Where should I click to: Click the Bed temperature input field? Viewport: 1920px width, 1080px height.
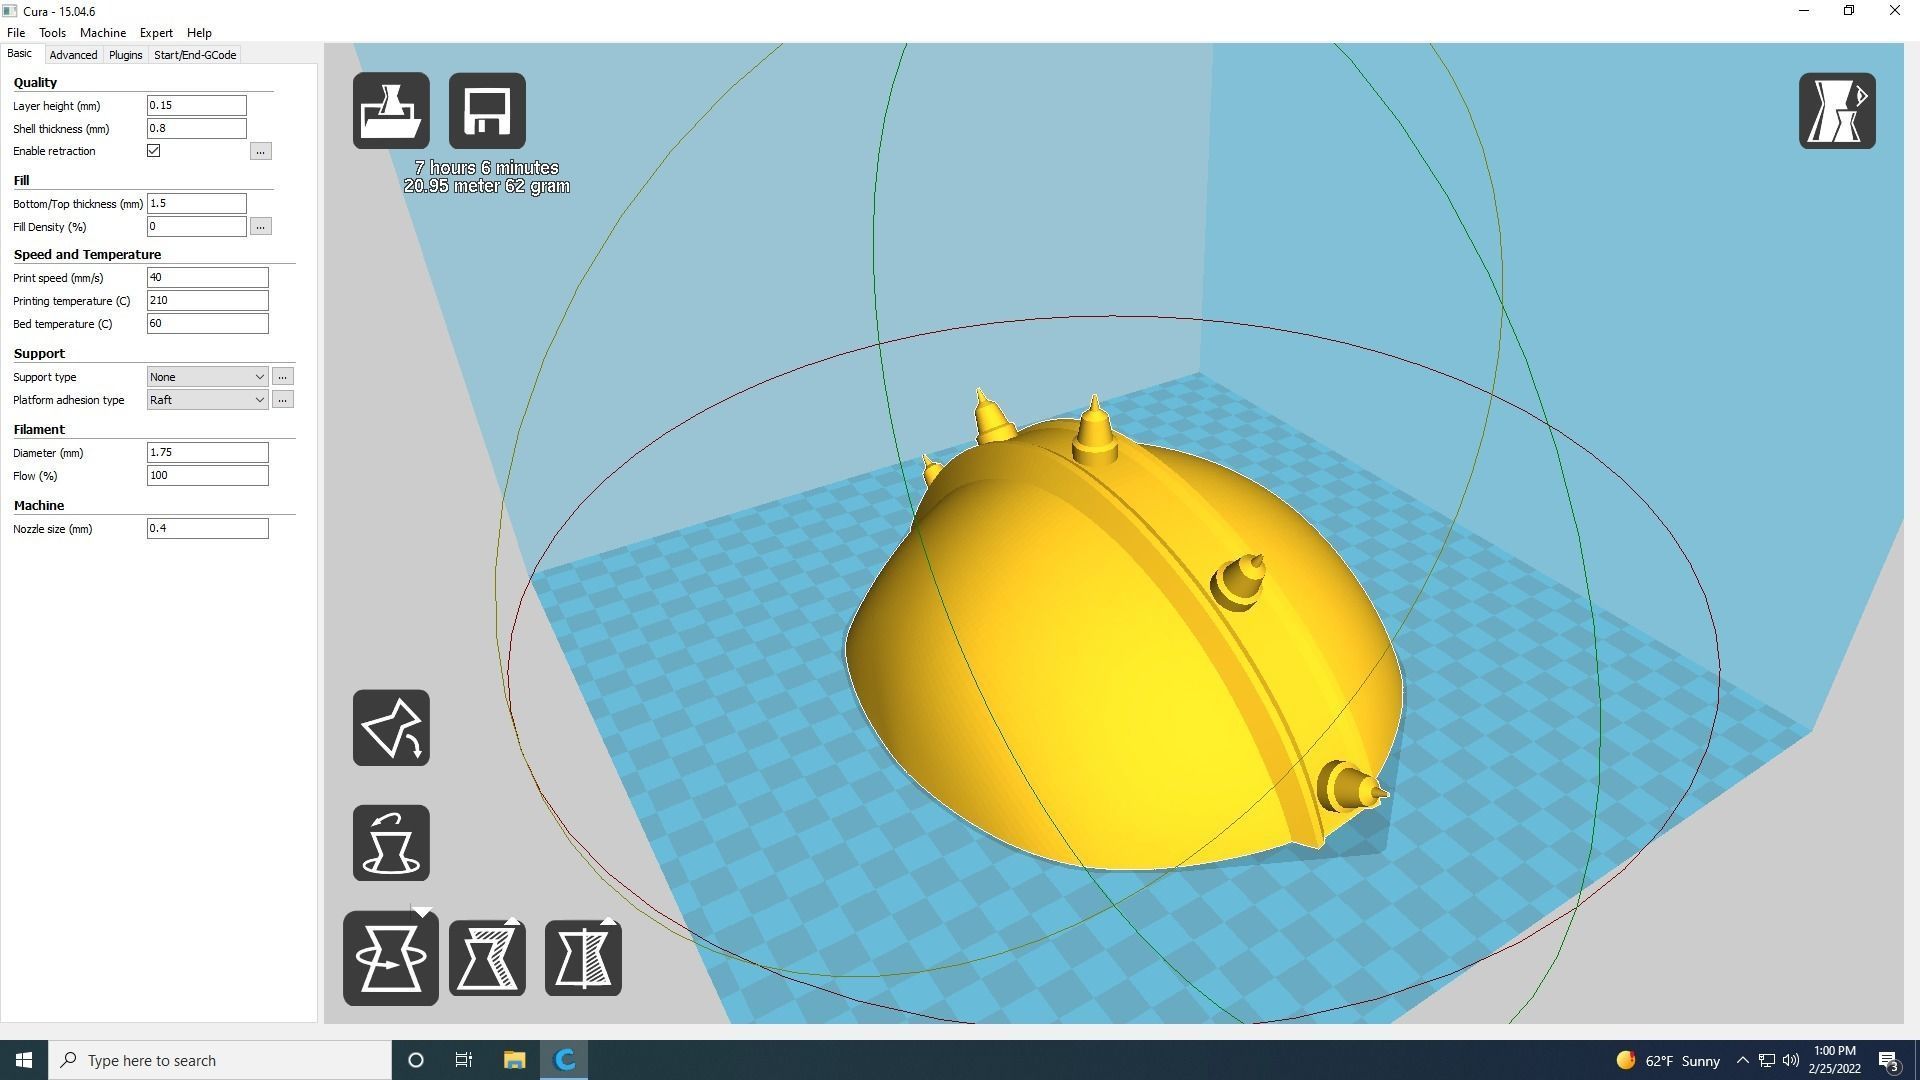pyautogui.click(x=208, y=324)
